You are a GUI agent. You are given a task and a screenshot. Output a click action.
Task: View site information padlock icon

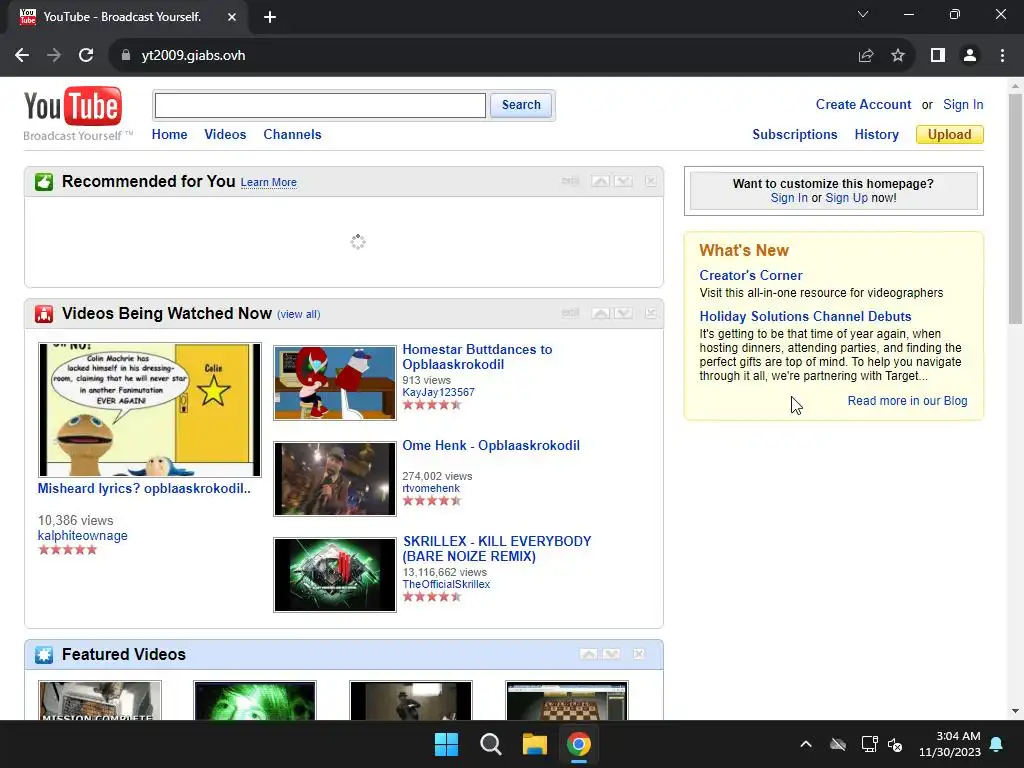pyautogui.click(x=126, y=56)
